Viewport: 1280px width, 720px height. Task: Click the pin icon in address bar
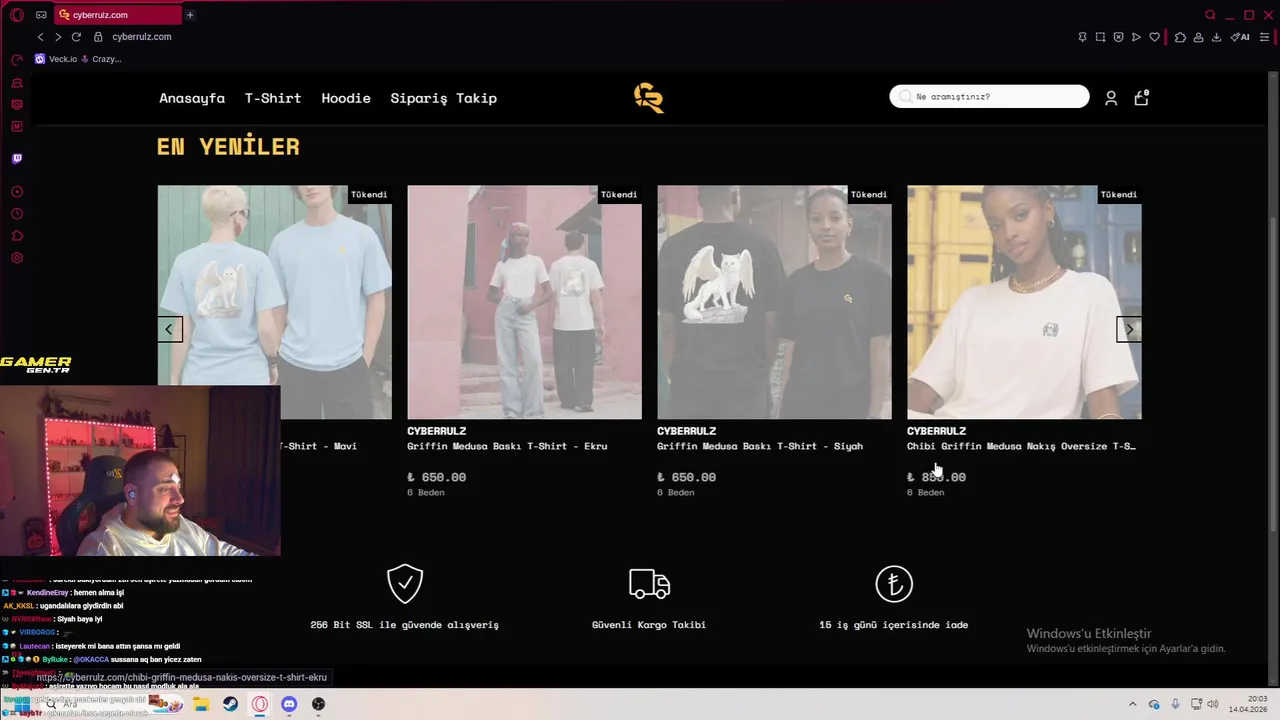click(x=1082, y=37)
